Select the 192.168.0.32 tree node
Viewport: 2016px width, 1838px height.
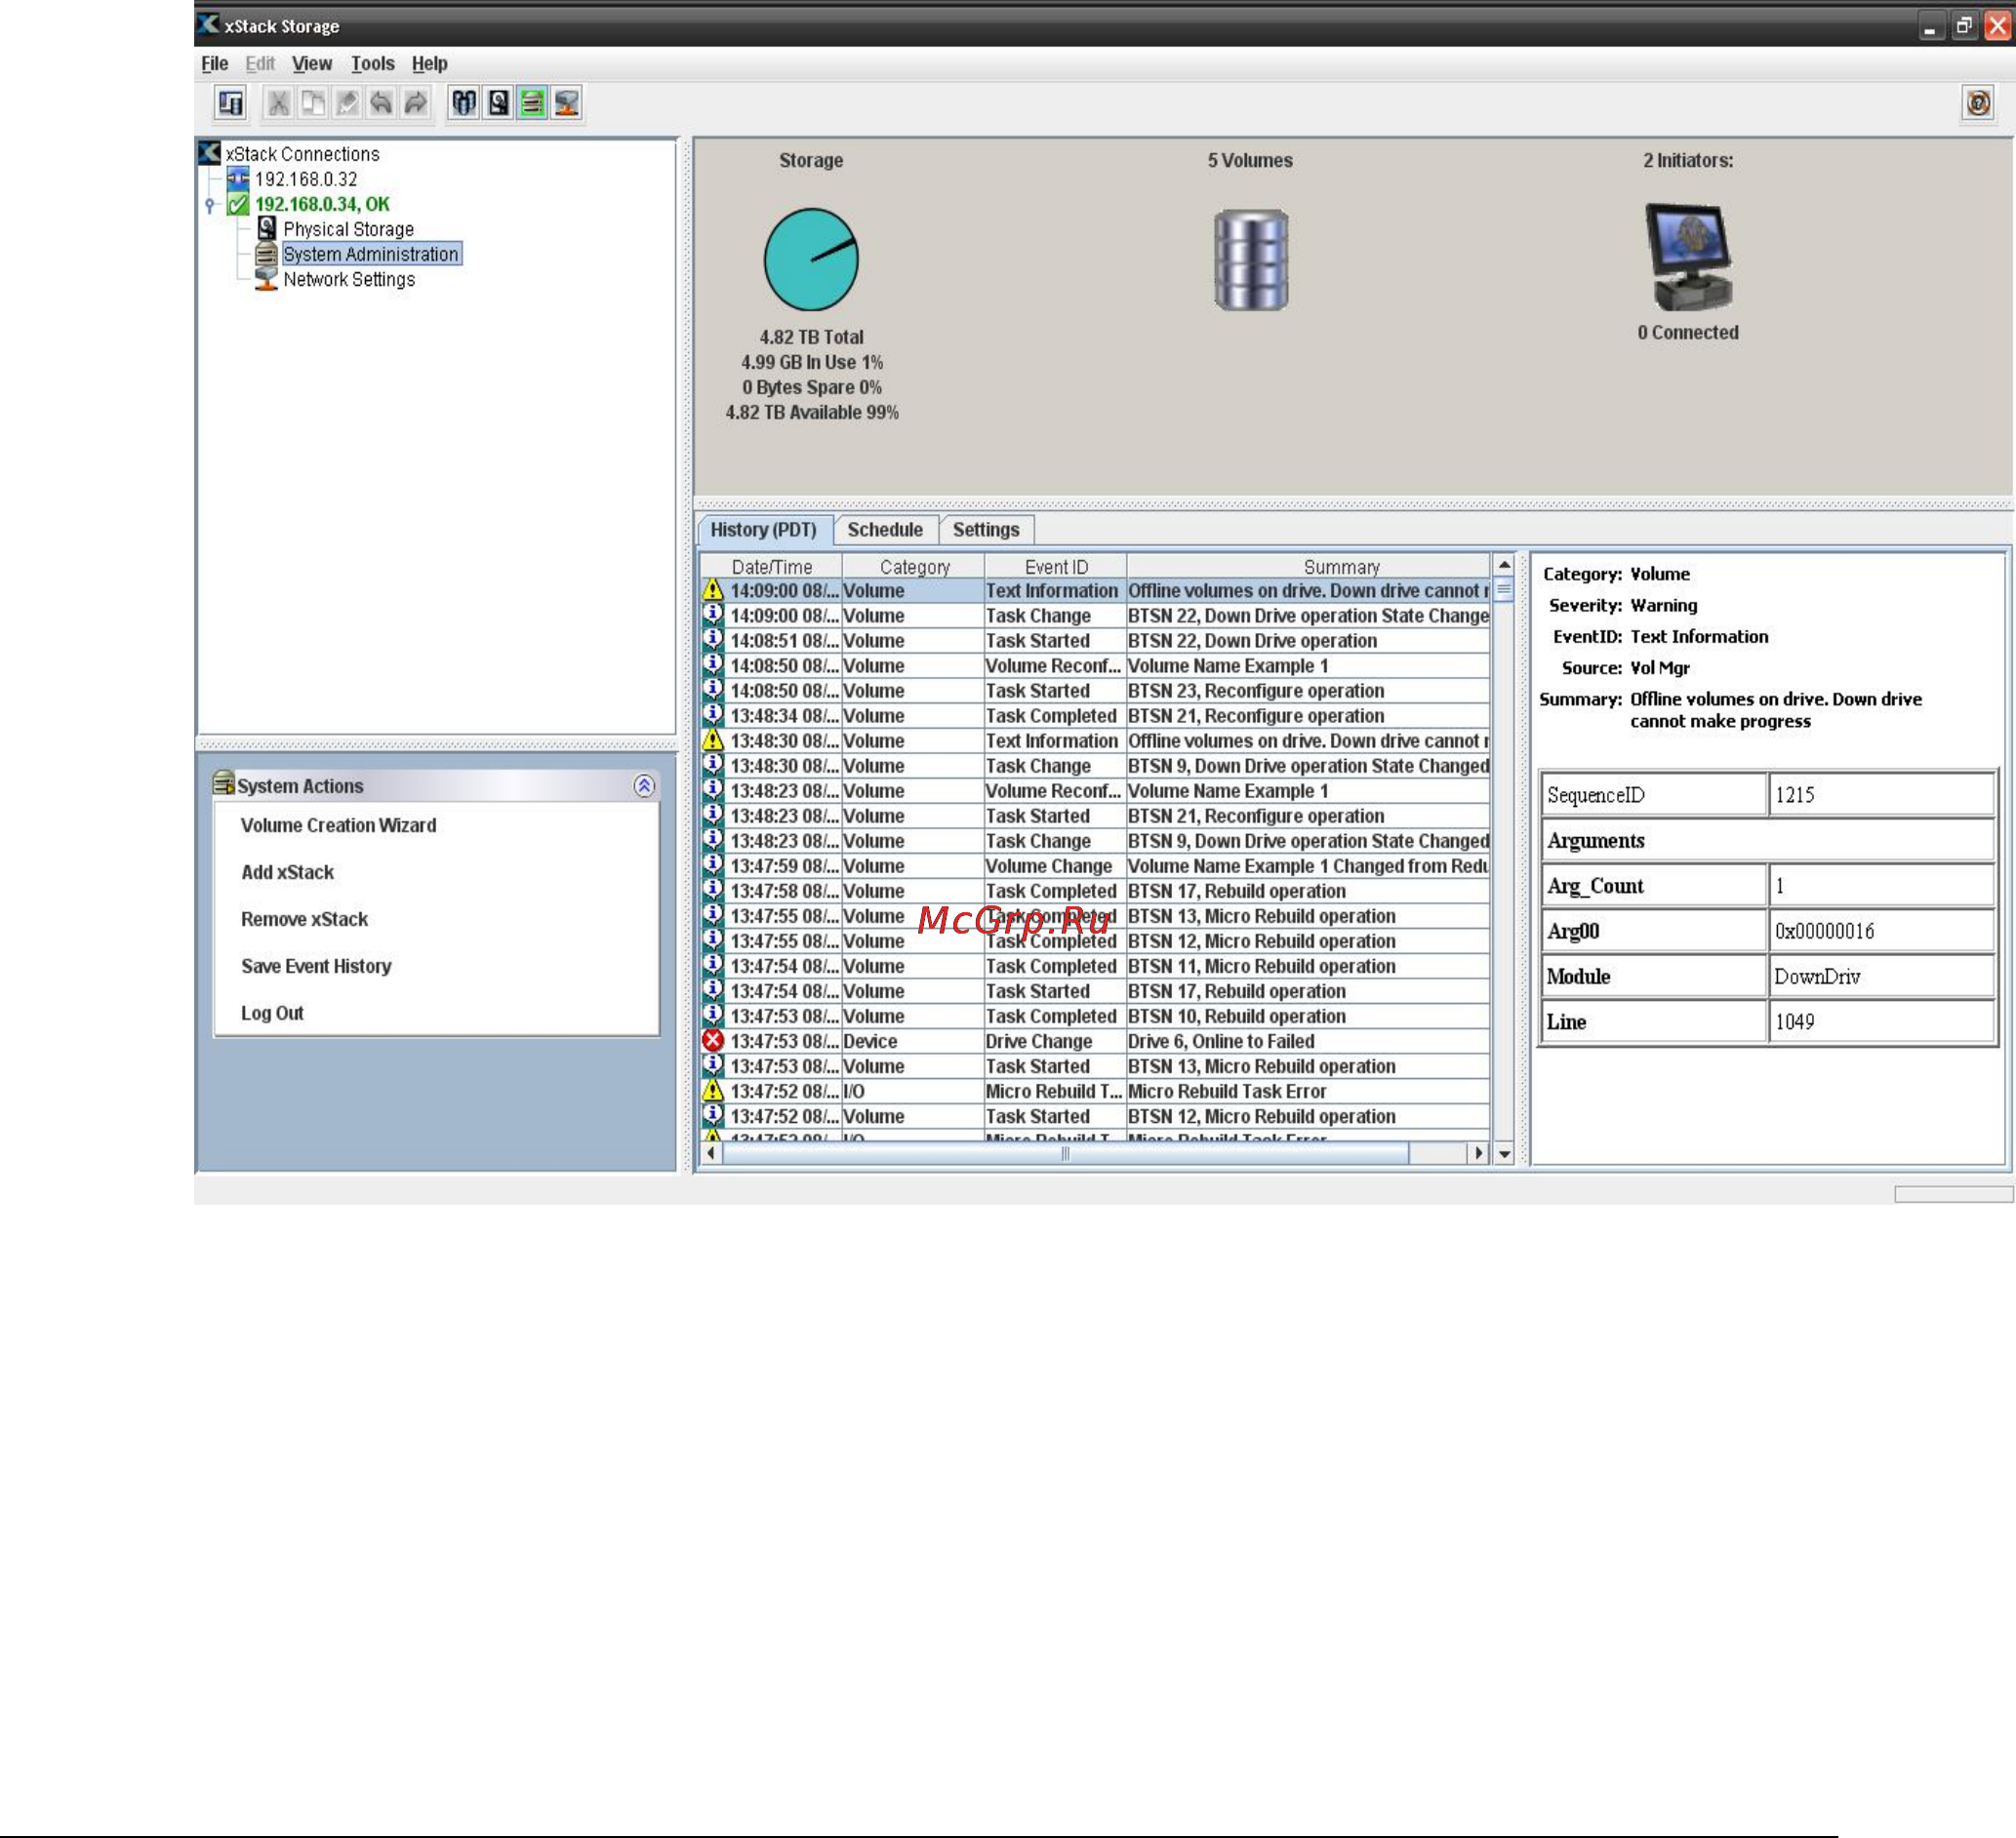click(x=306, y=179)
